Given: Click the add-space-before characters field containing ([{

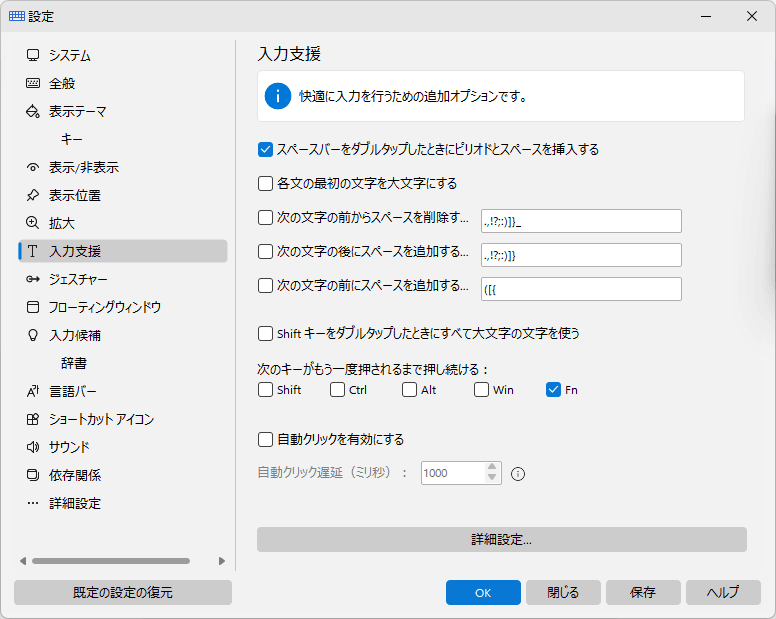Looking at the screenshot, I should (581, 289).
